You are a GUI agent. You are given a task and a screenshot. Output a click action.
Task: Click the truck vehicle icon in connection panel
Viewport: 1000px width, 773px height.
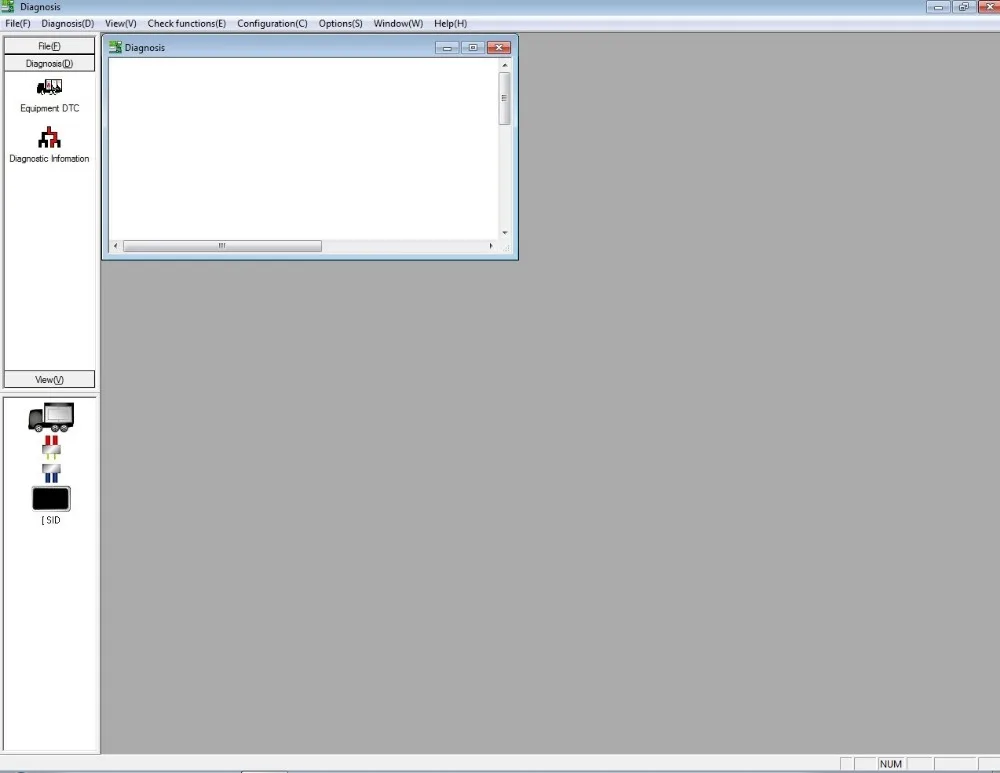pyautogui.click(x=51, y=417)
